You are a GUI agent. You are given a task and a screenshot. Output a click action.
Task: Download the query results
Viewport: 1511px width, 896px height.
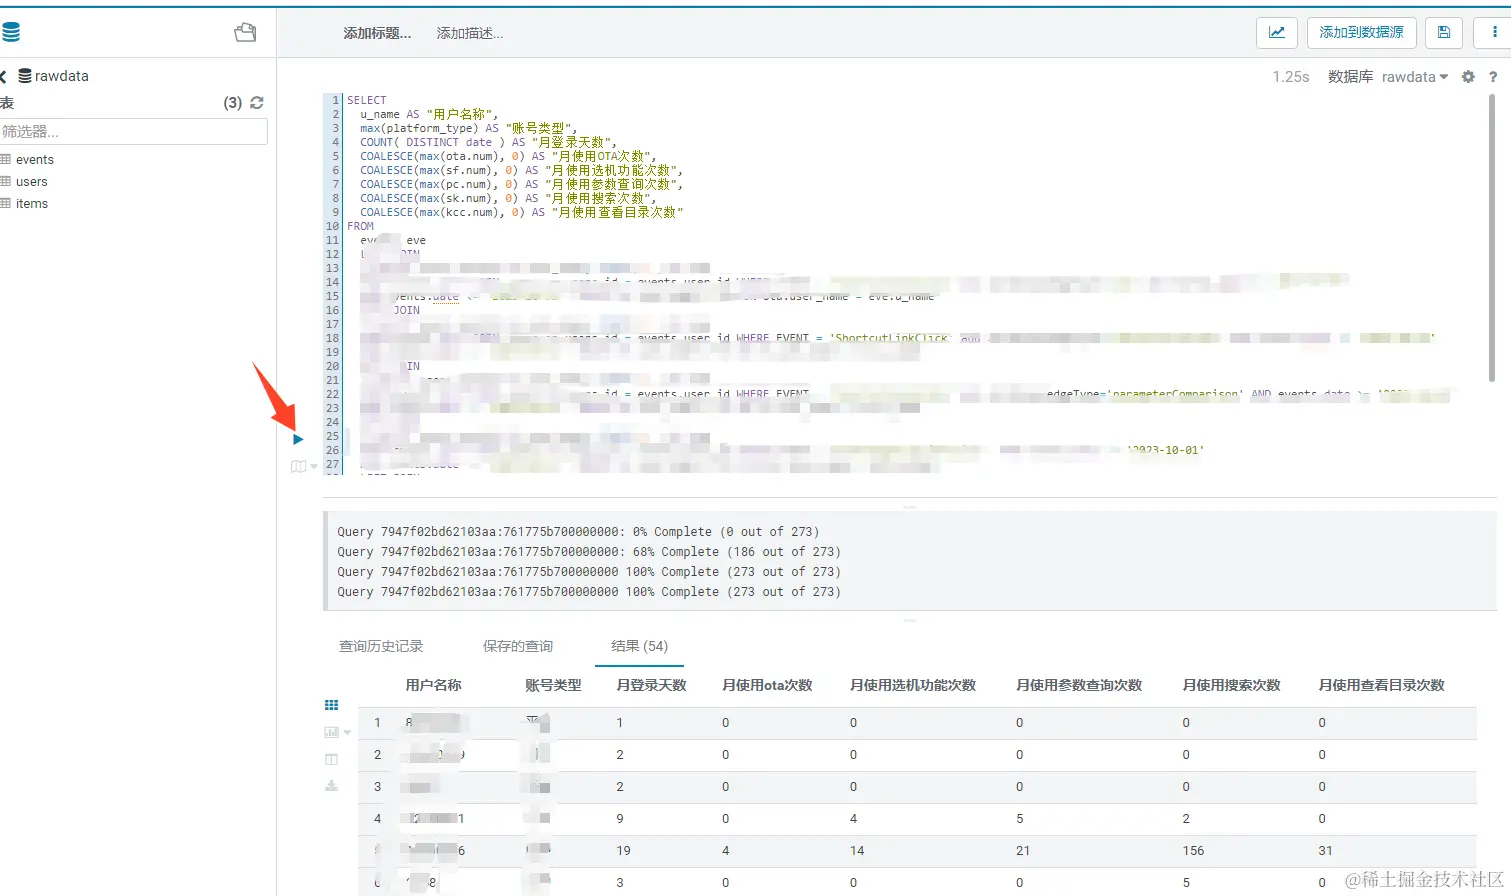pyautogui.click(x=332, y=786)
